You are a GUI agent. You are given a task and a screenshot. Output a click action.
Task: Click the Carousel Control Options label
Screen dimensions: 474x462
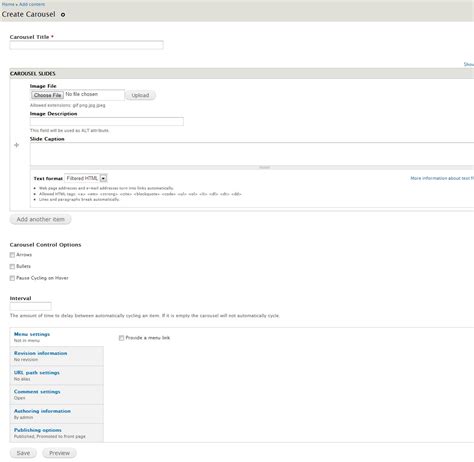click(x=45, y=245)
